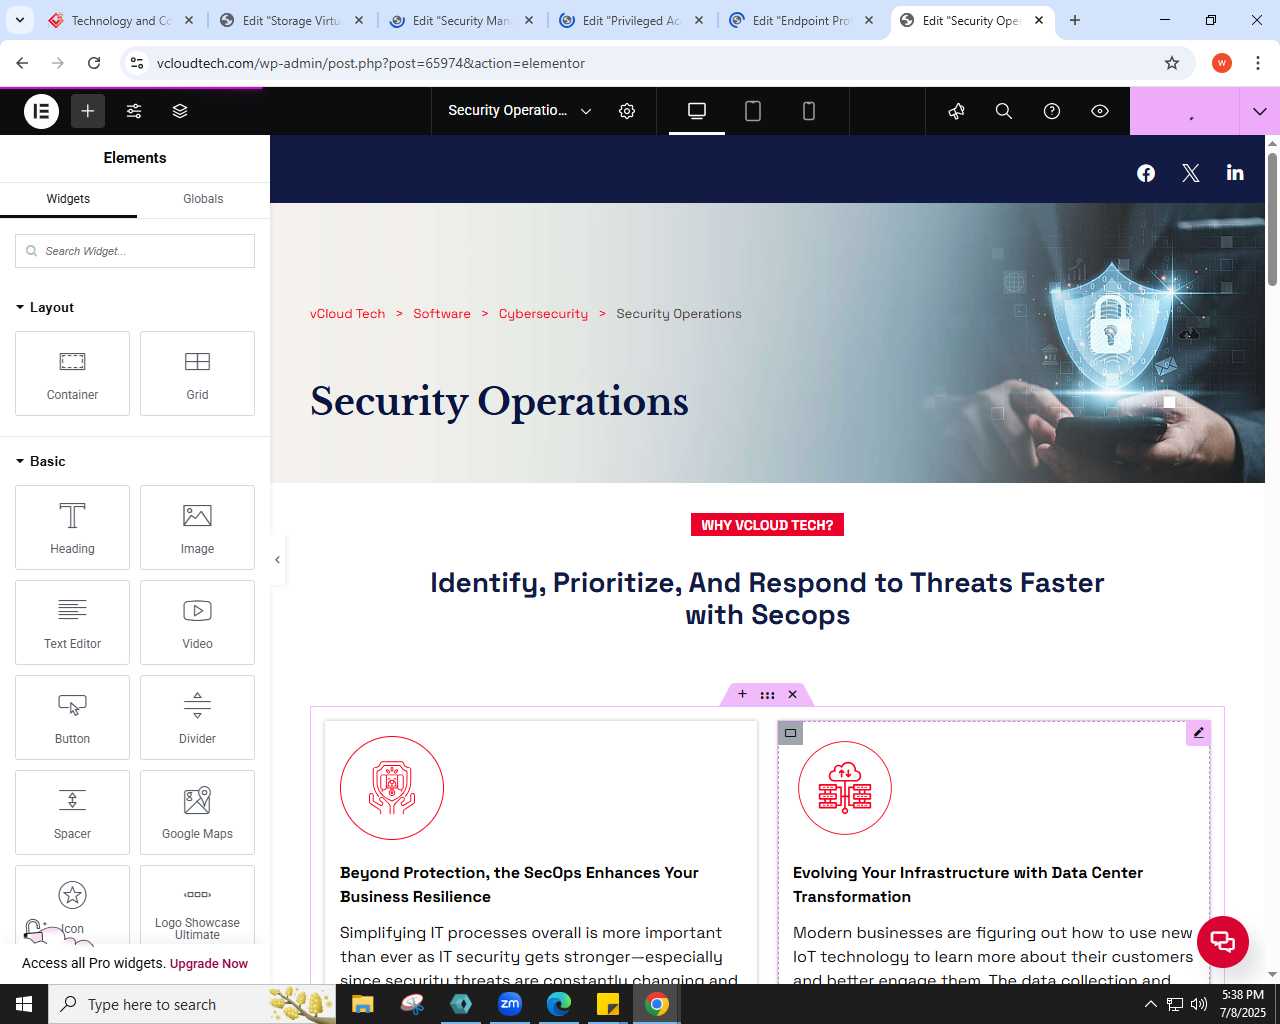
Task: Select the Container widget
Action: (x=72, y=373)
